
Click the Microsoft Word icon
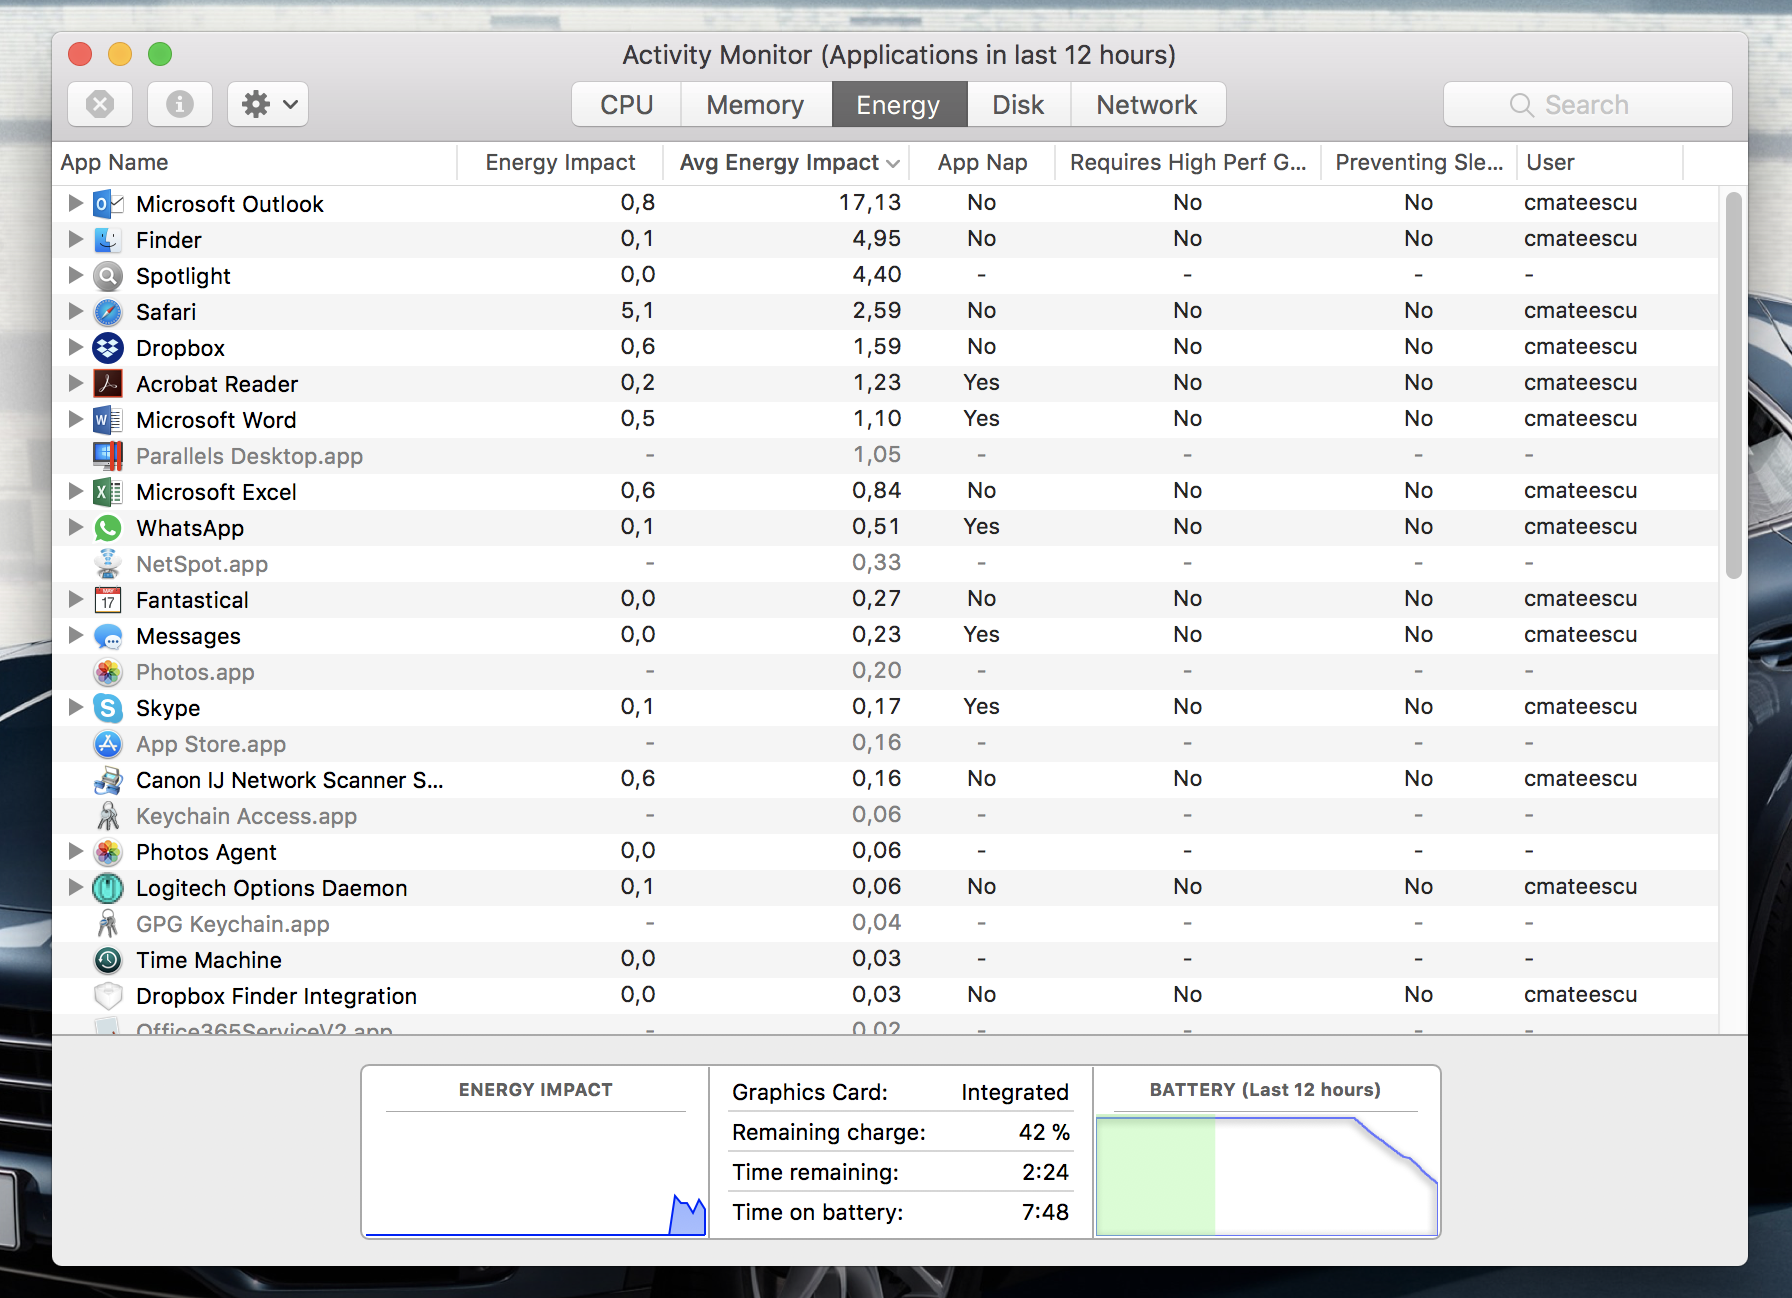[108, 420]
